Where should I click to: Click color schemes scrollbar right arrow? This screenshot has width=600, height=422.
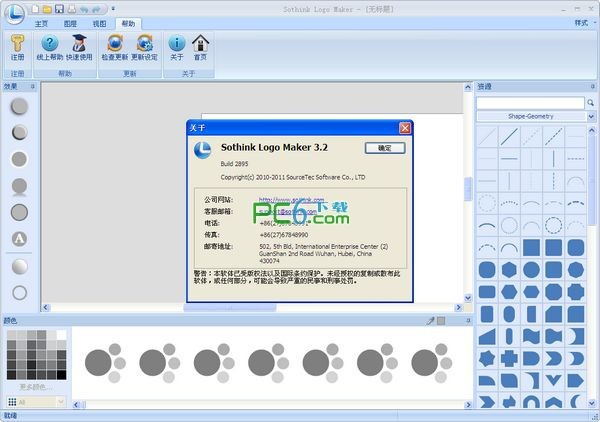(x=468, y=404)
